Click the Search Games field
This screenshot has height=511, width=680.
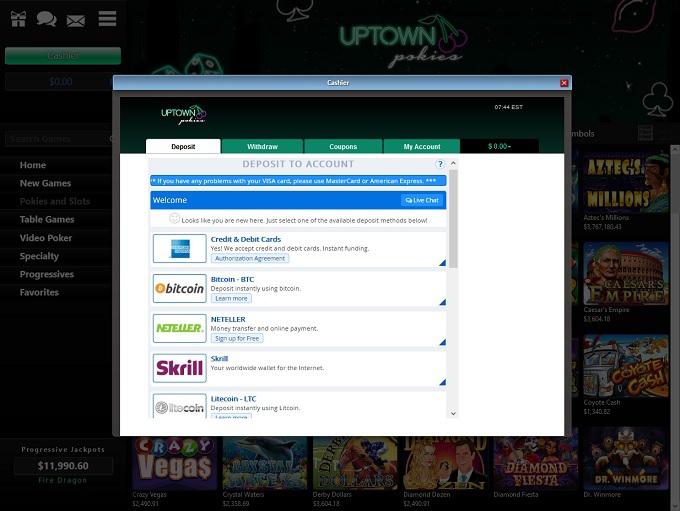click(59, 139)
